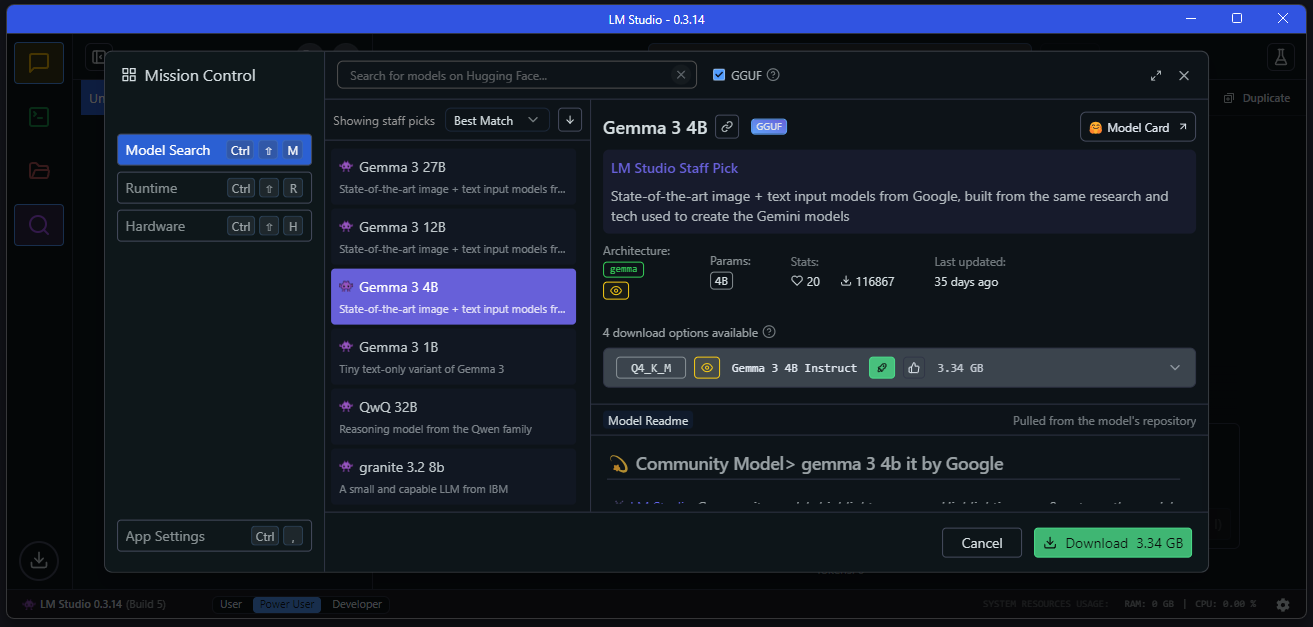Click the green rocket icon on download row
Image resolution: width=1313 pixels, height=627 pixels.
(x=882, y=368)
